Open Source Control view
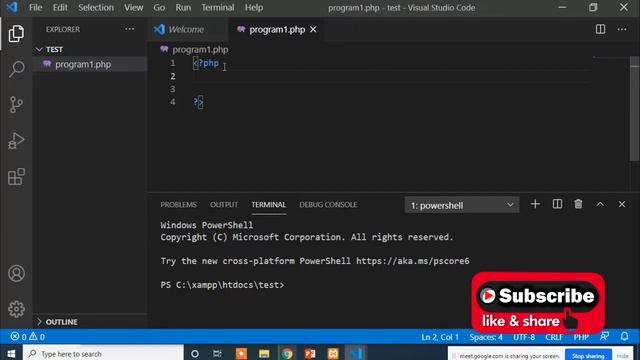Viewport: 640px width, 360px height. tap(16, 104)
